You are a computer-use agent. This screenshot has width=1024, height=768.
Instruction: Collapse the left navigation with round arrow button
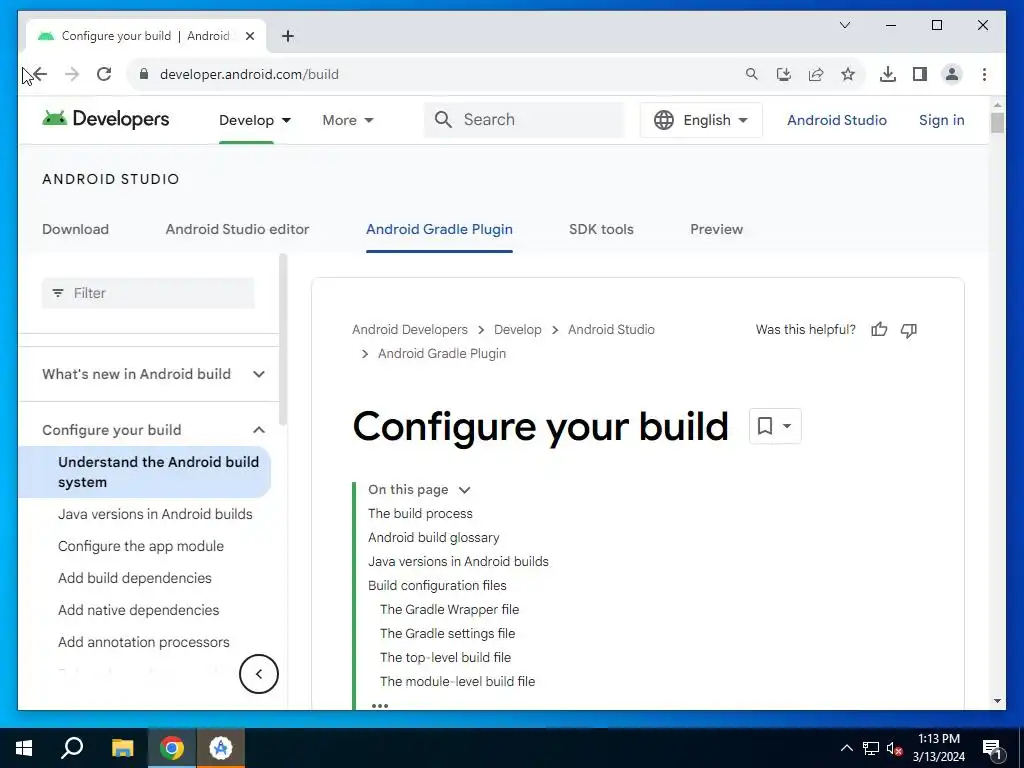pyautogui.click(x=259, y=674)
